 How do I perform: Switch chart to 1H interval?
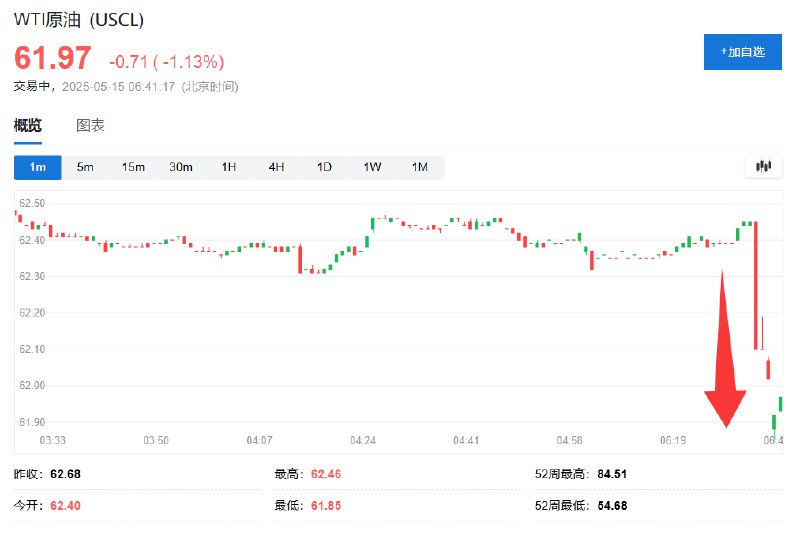[229, 167]
